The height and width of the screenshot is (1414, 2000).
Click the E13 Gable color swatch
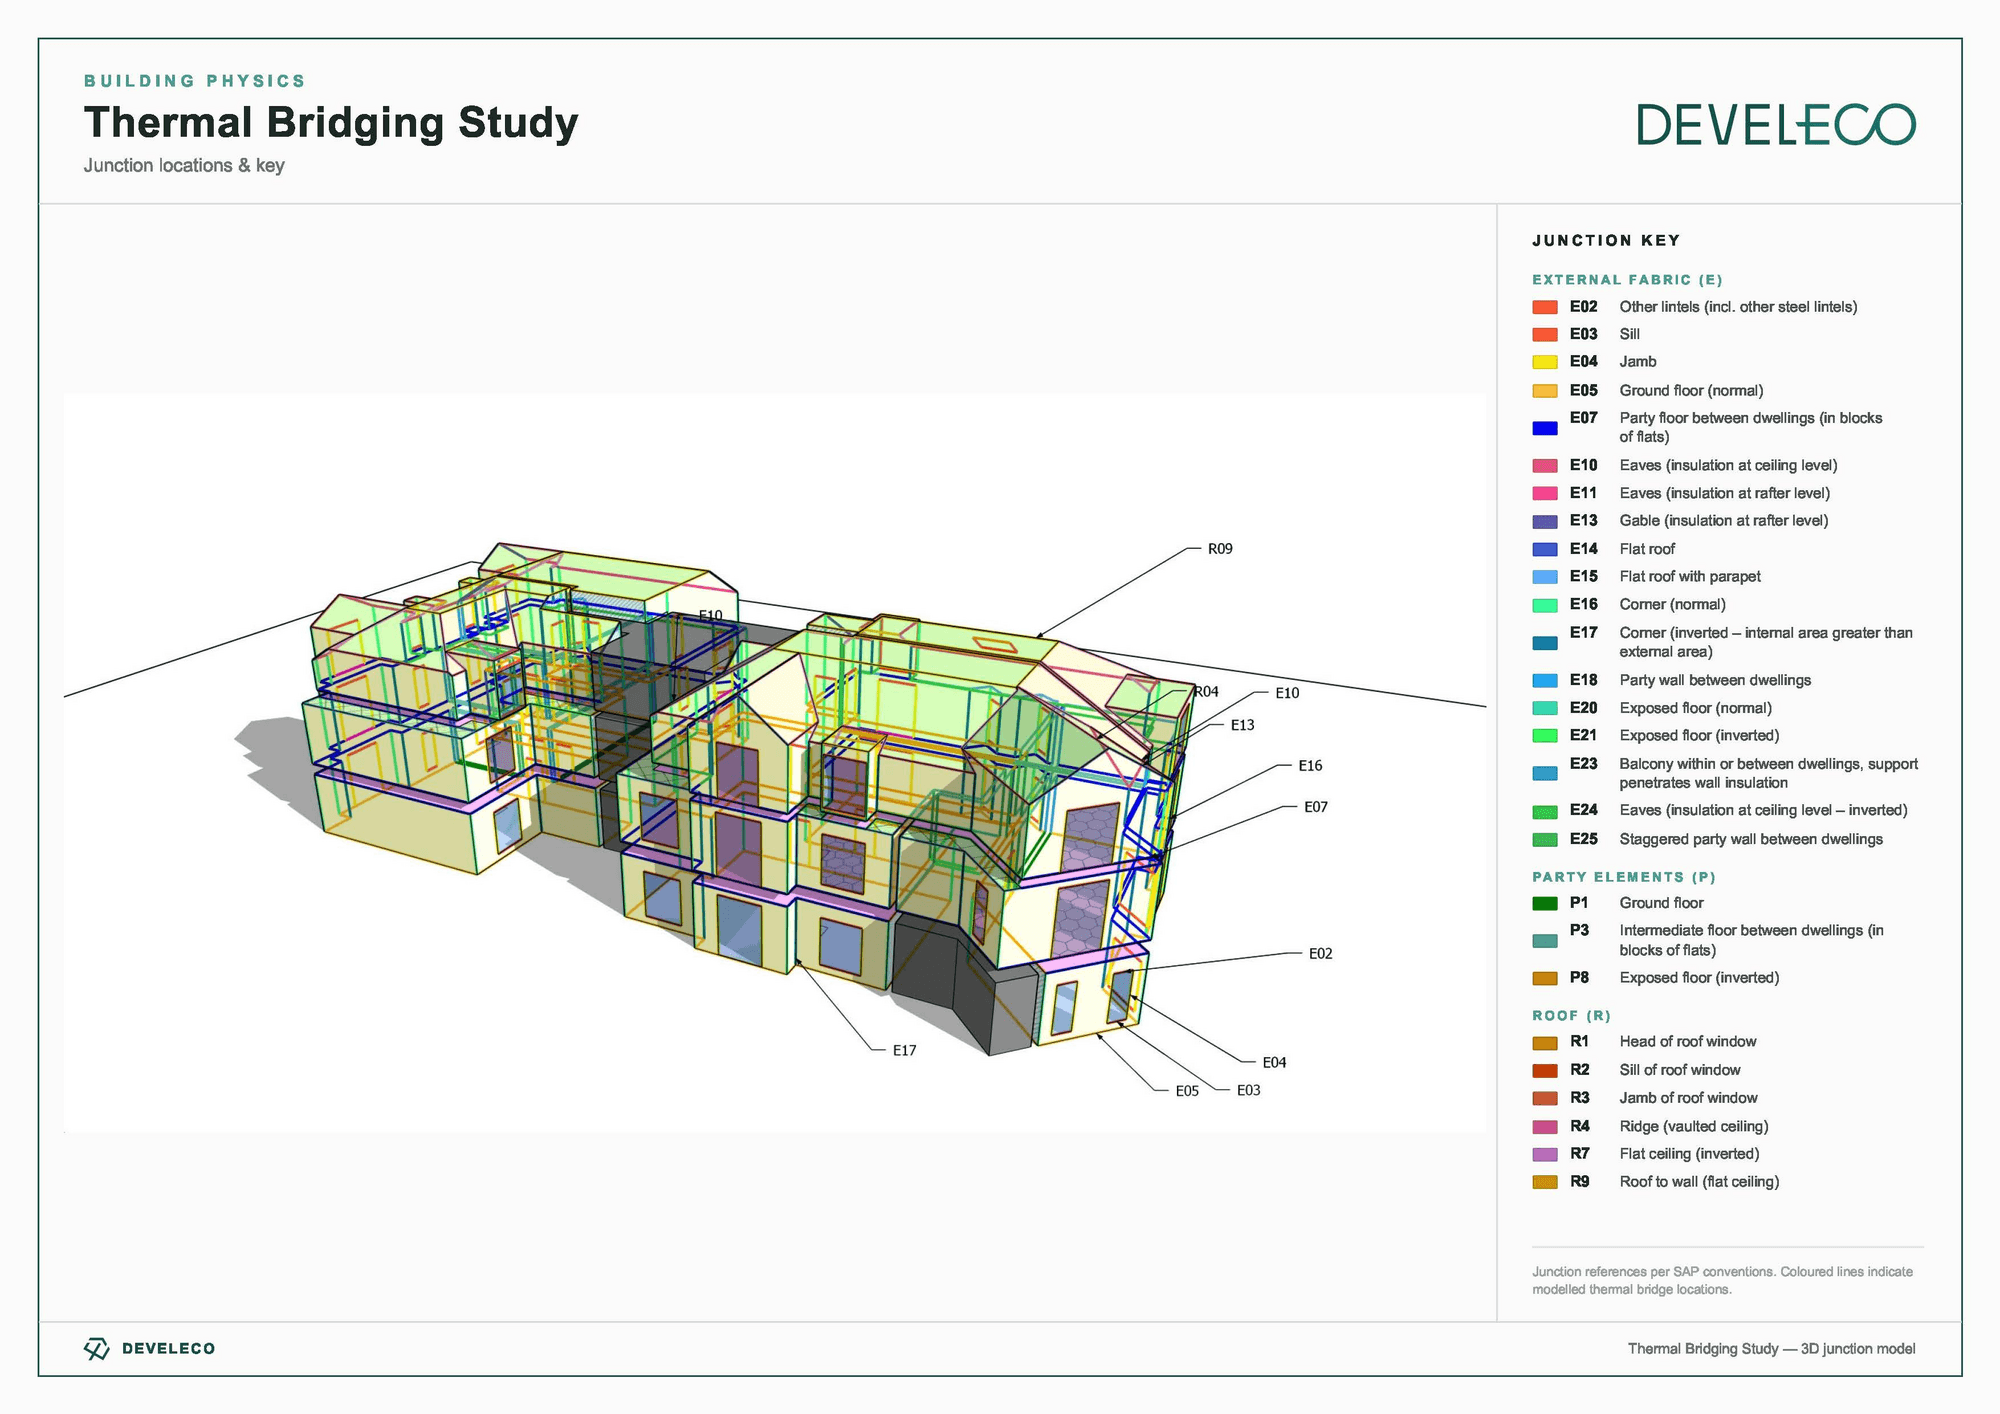(x=1545, y=521)
